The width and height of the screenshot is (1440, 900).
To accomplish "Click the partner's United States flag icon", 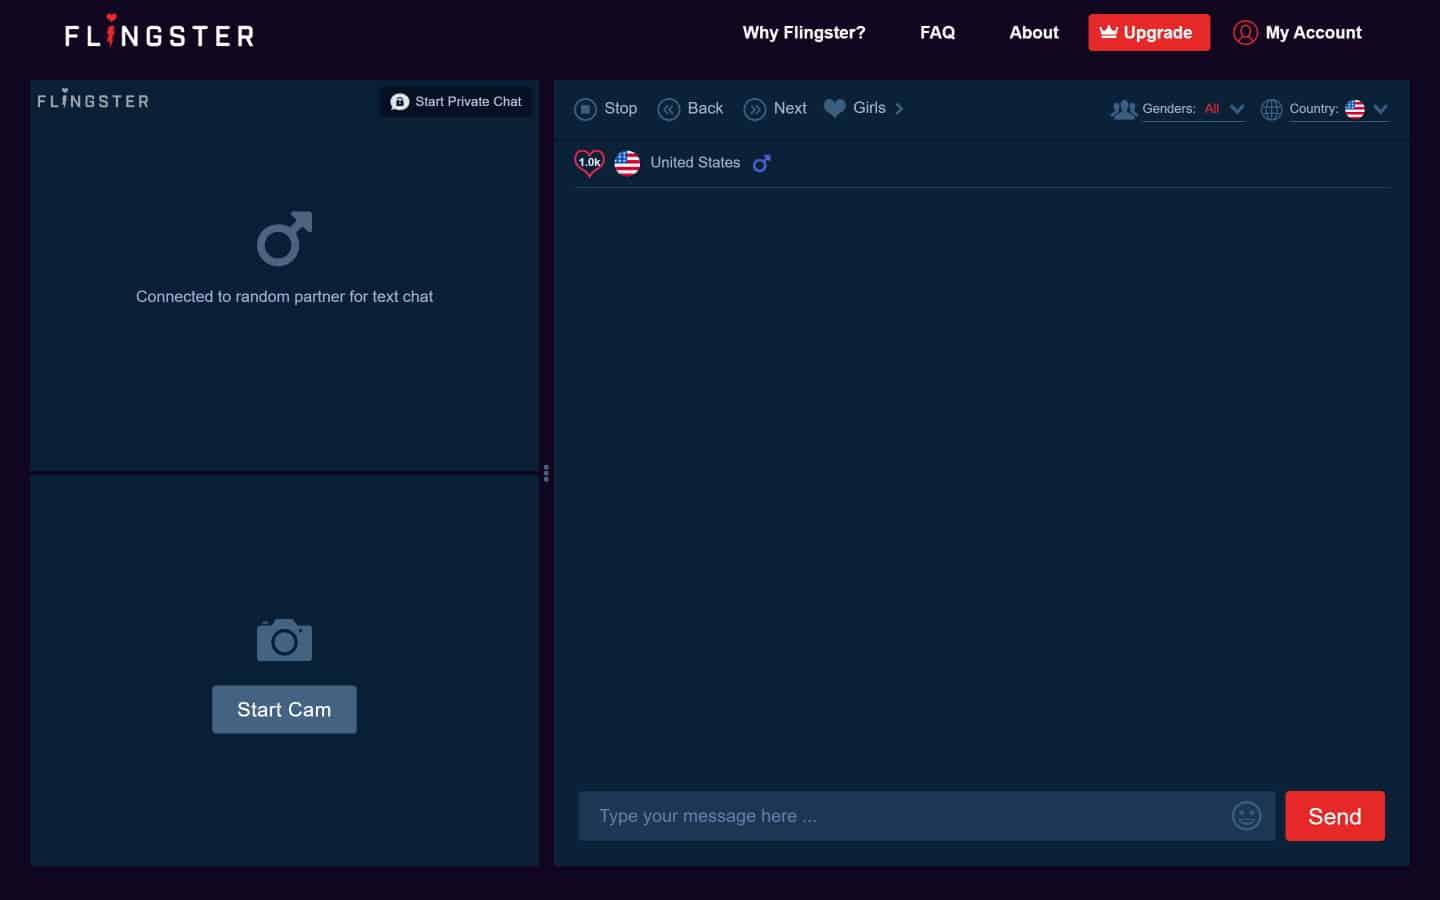I will [x=627, y=162].
